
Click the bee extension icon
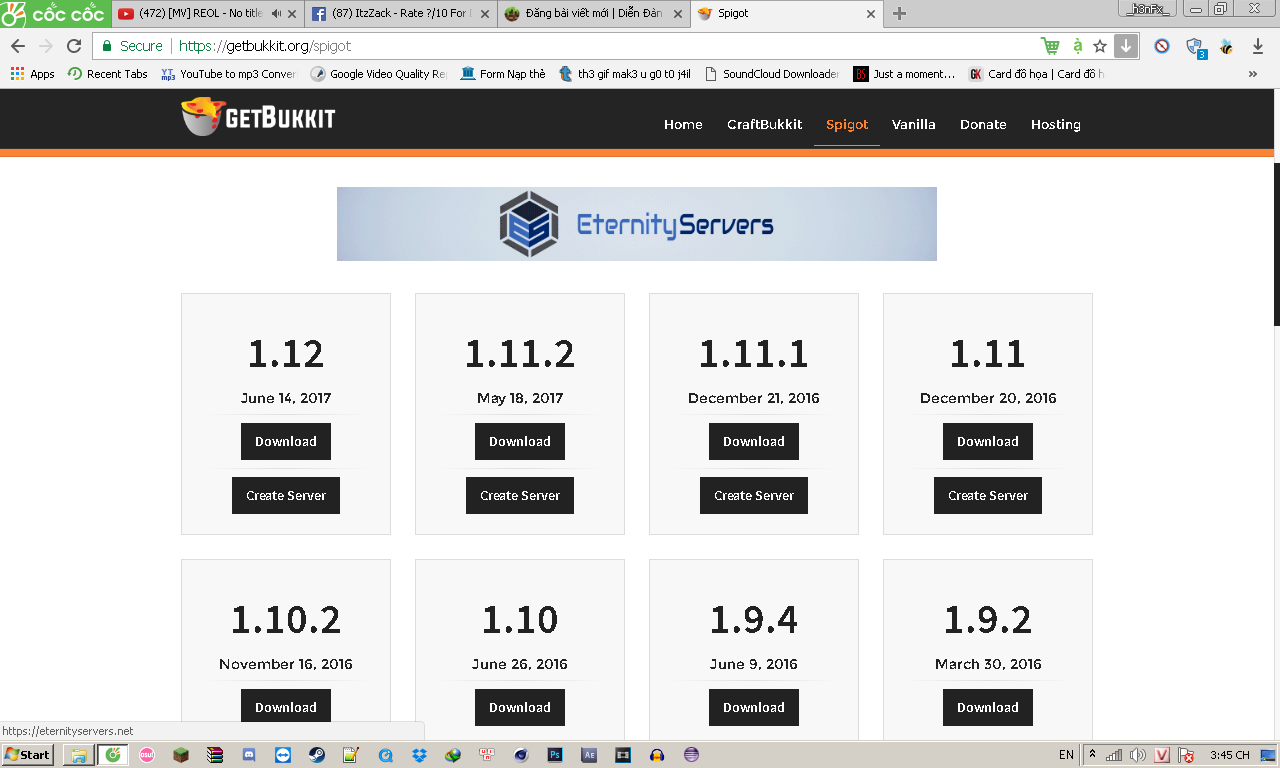click(x=1226, y=46)
